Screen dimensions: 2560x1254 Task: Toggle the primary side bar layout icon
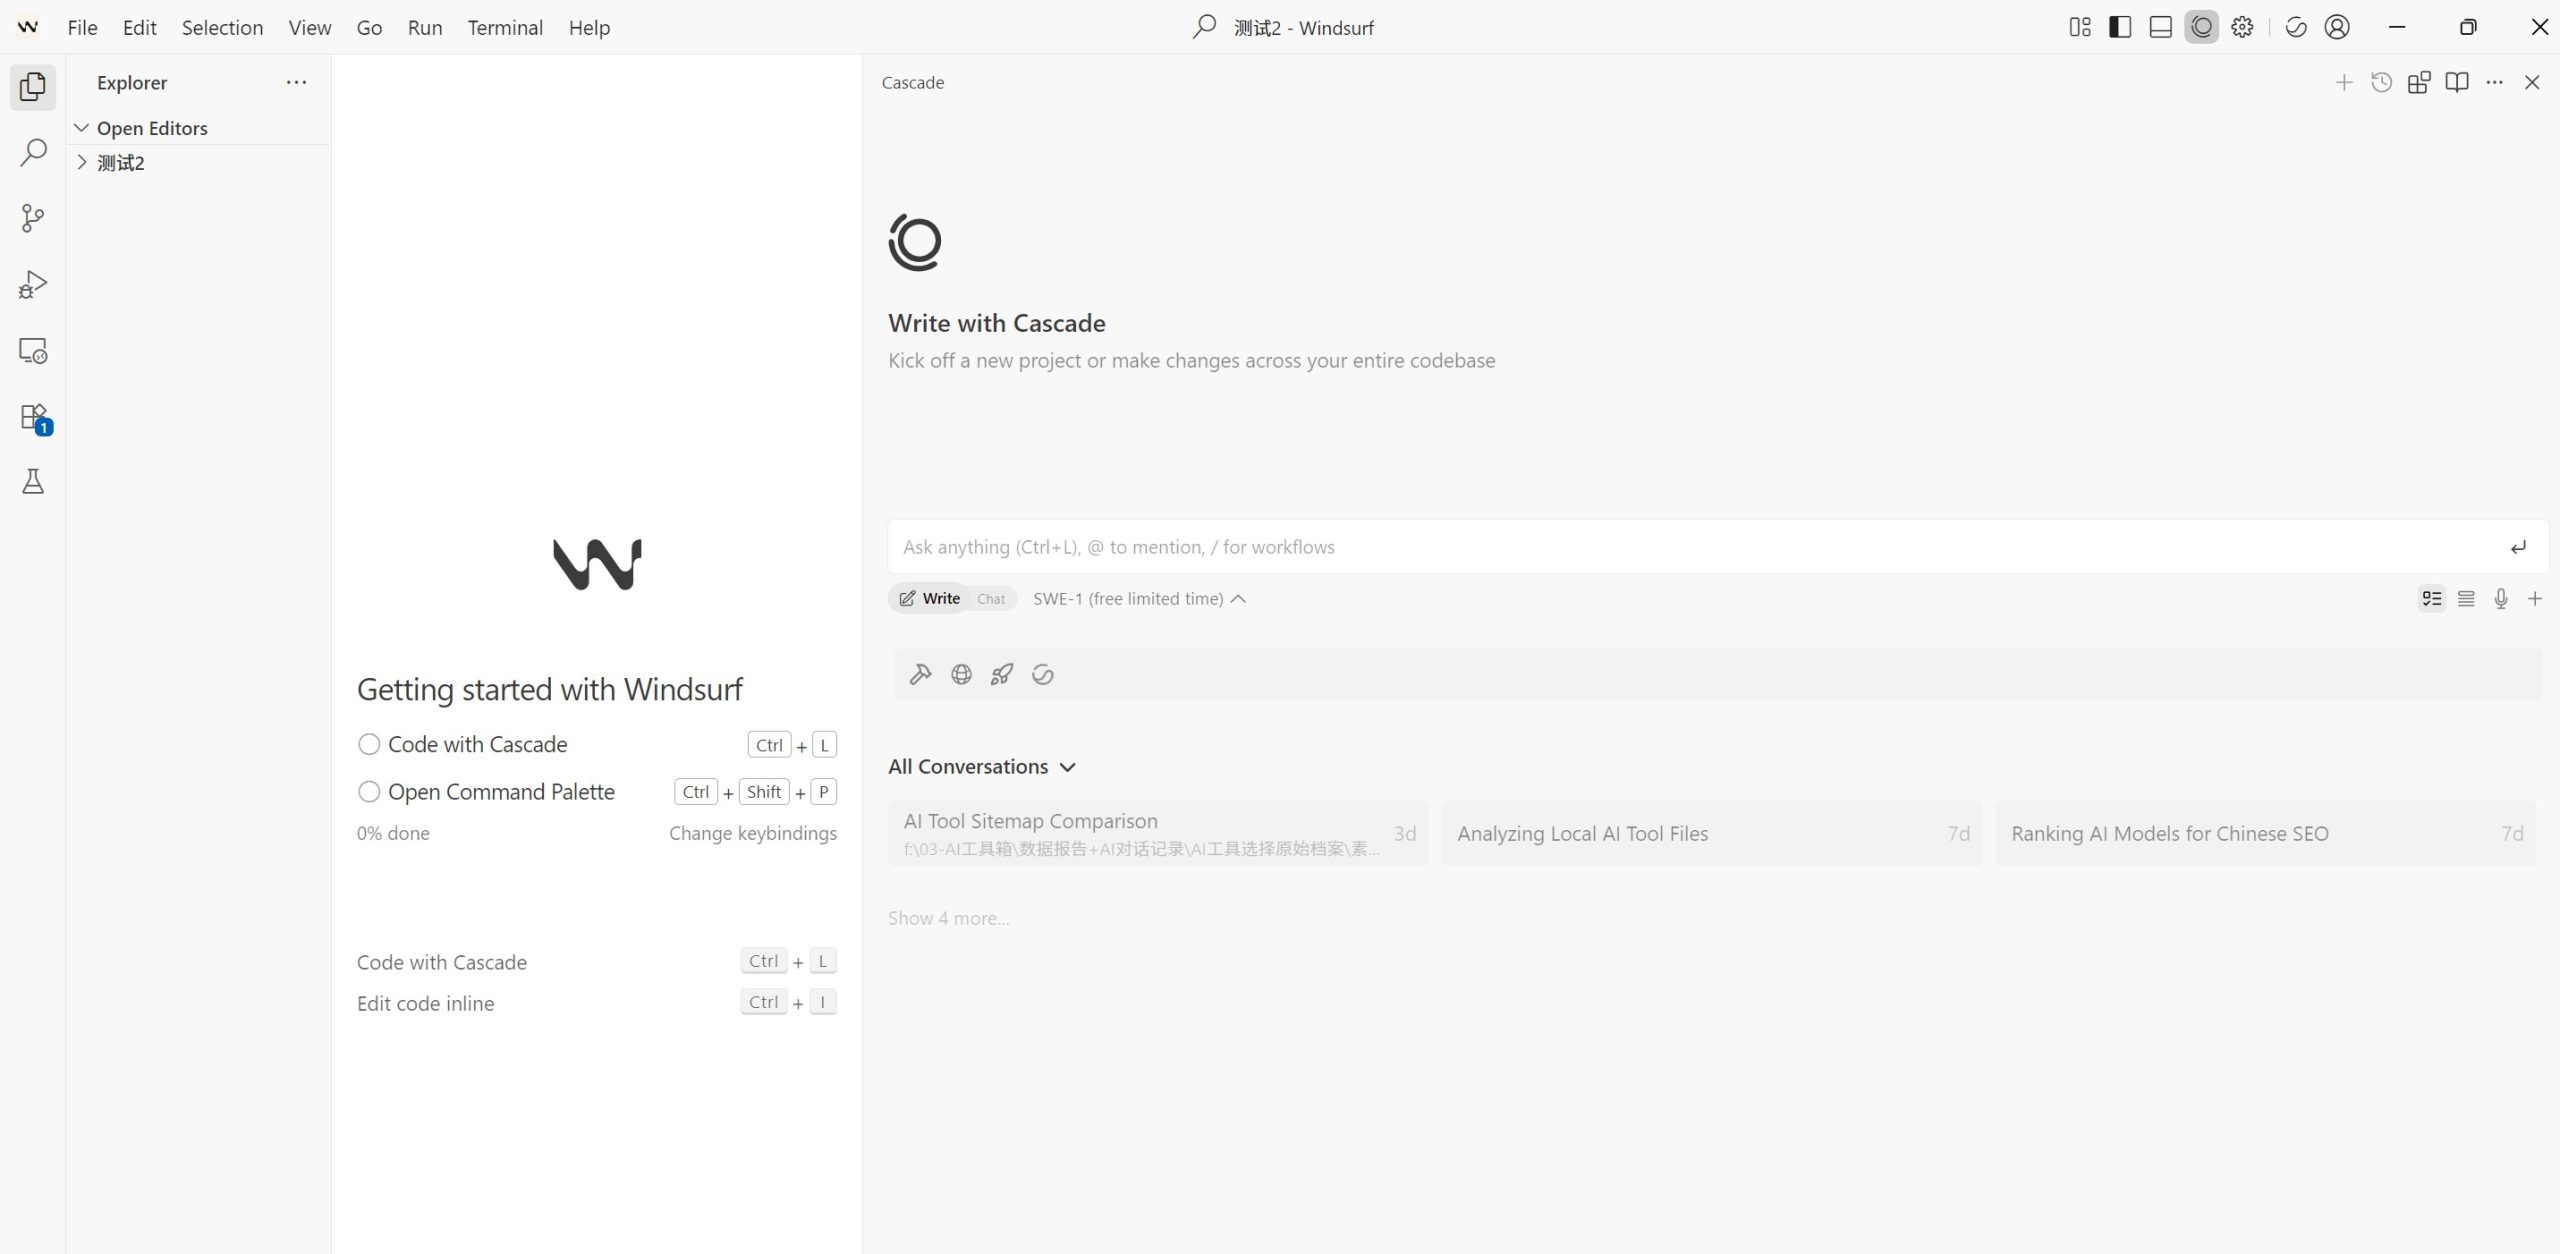coord(2119,28)
